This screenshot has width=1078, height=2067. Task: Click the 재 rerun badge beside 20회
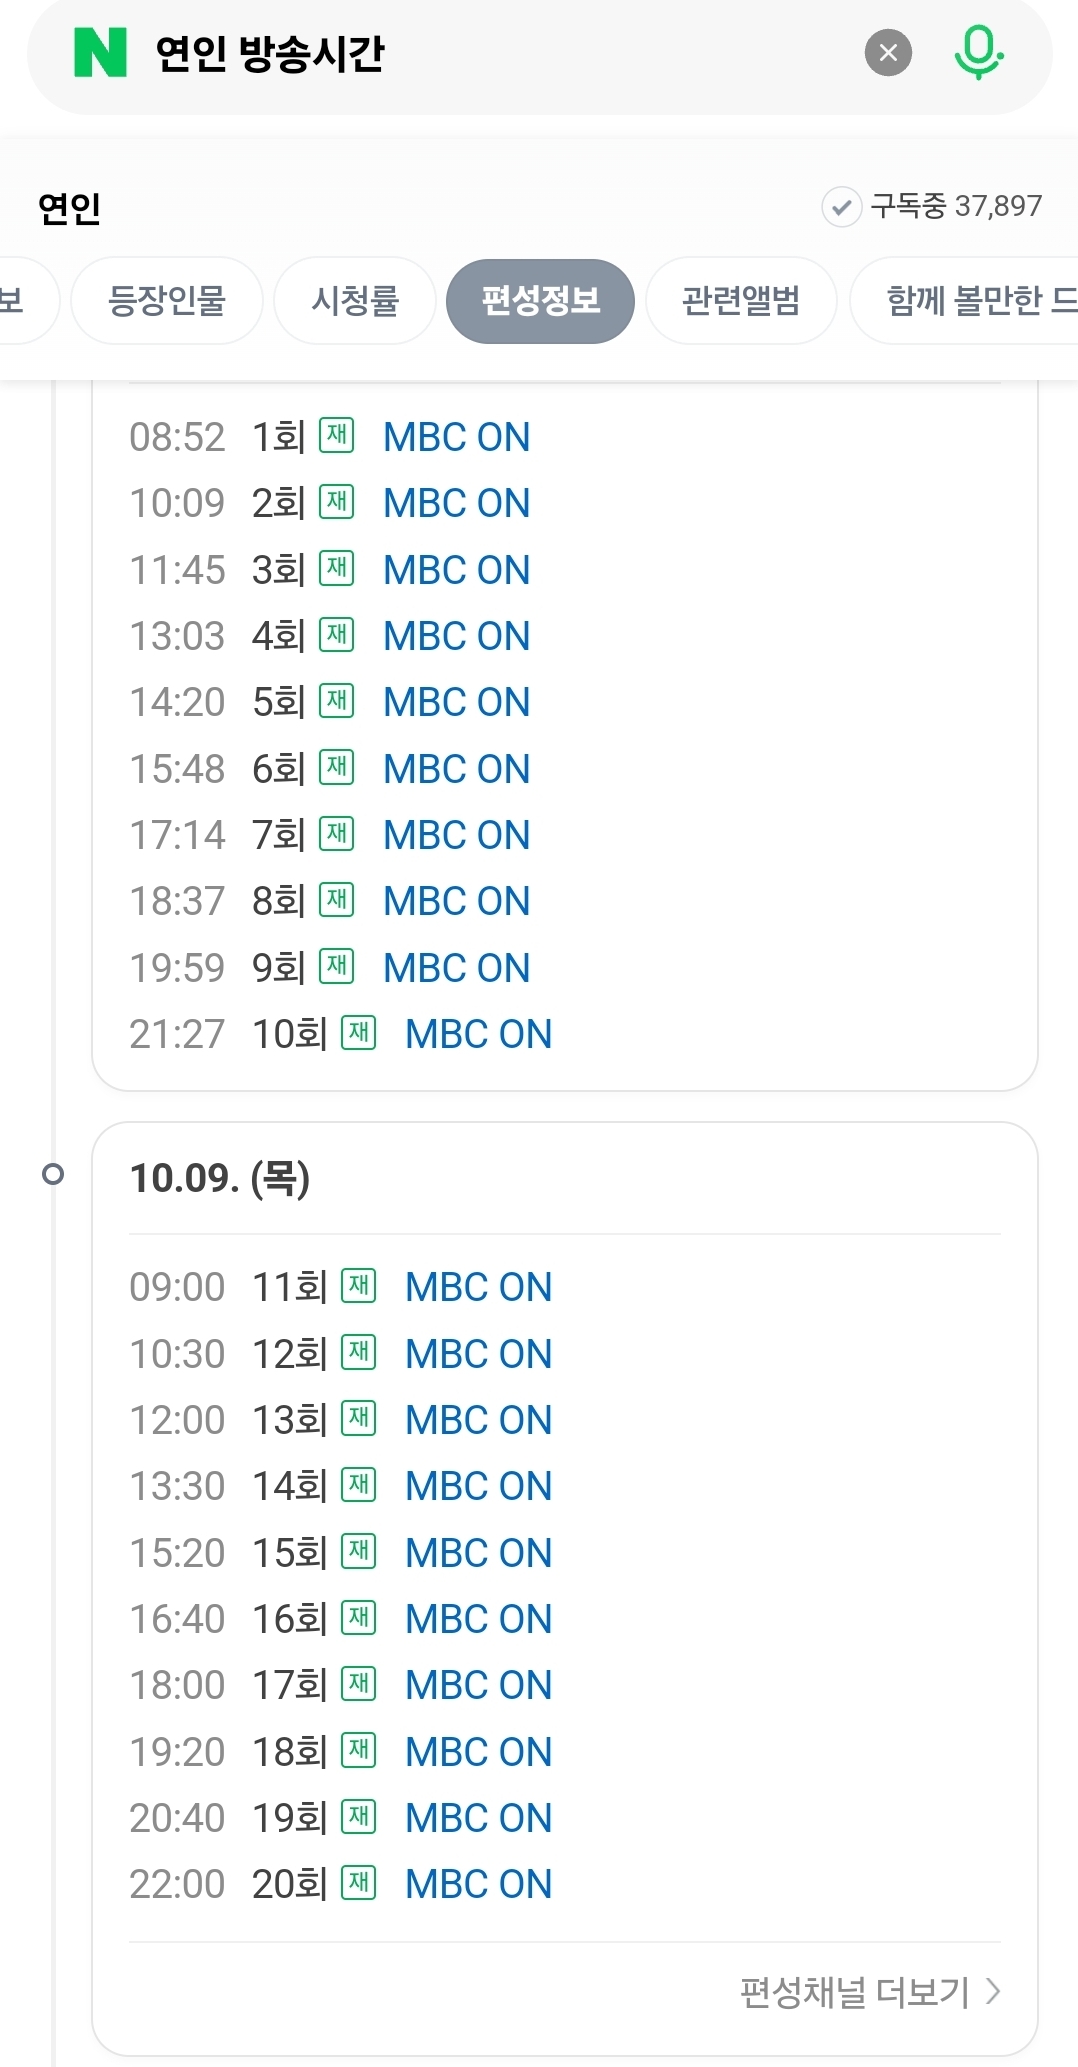click(359, 1883)
